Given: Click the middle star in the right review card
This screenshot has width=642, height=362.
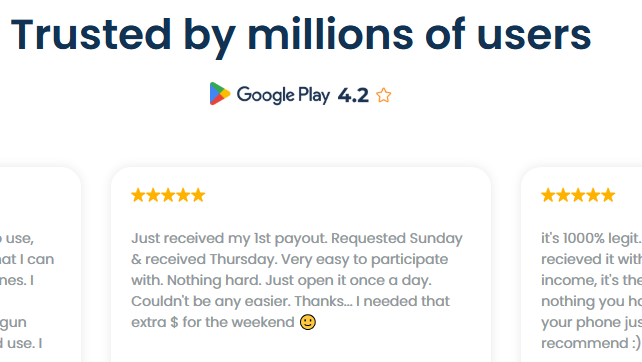Looking at the screenshot, I should pyautogui.click(x=578, y=195).
